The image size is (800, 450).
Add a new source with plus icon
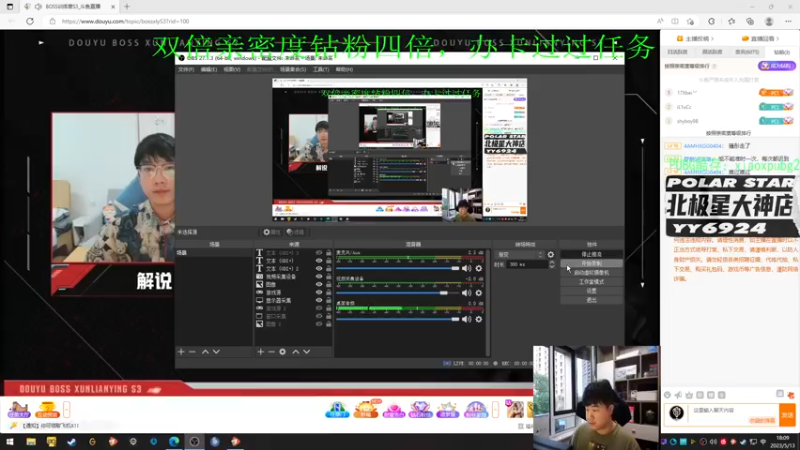coord(260,352)
